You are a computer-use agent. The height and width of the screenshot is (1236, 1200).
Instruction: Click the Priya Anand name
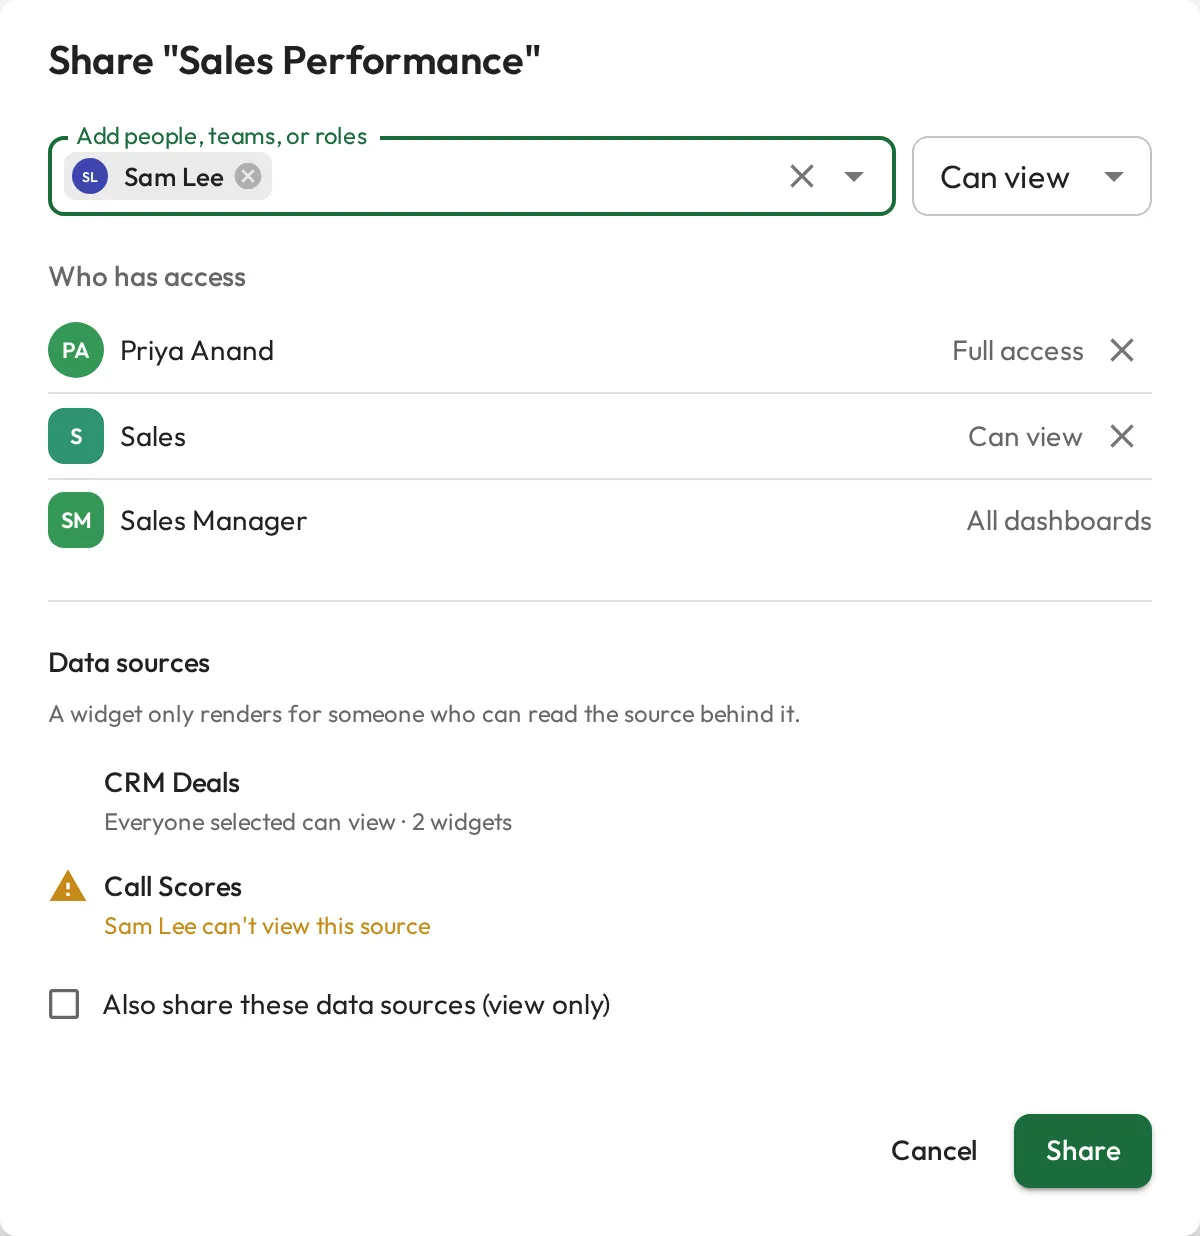tap(197, 351)
